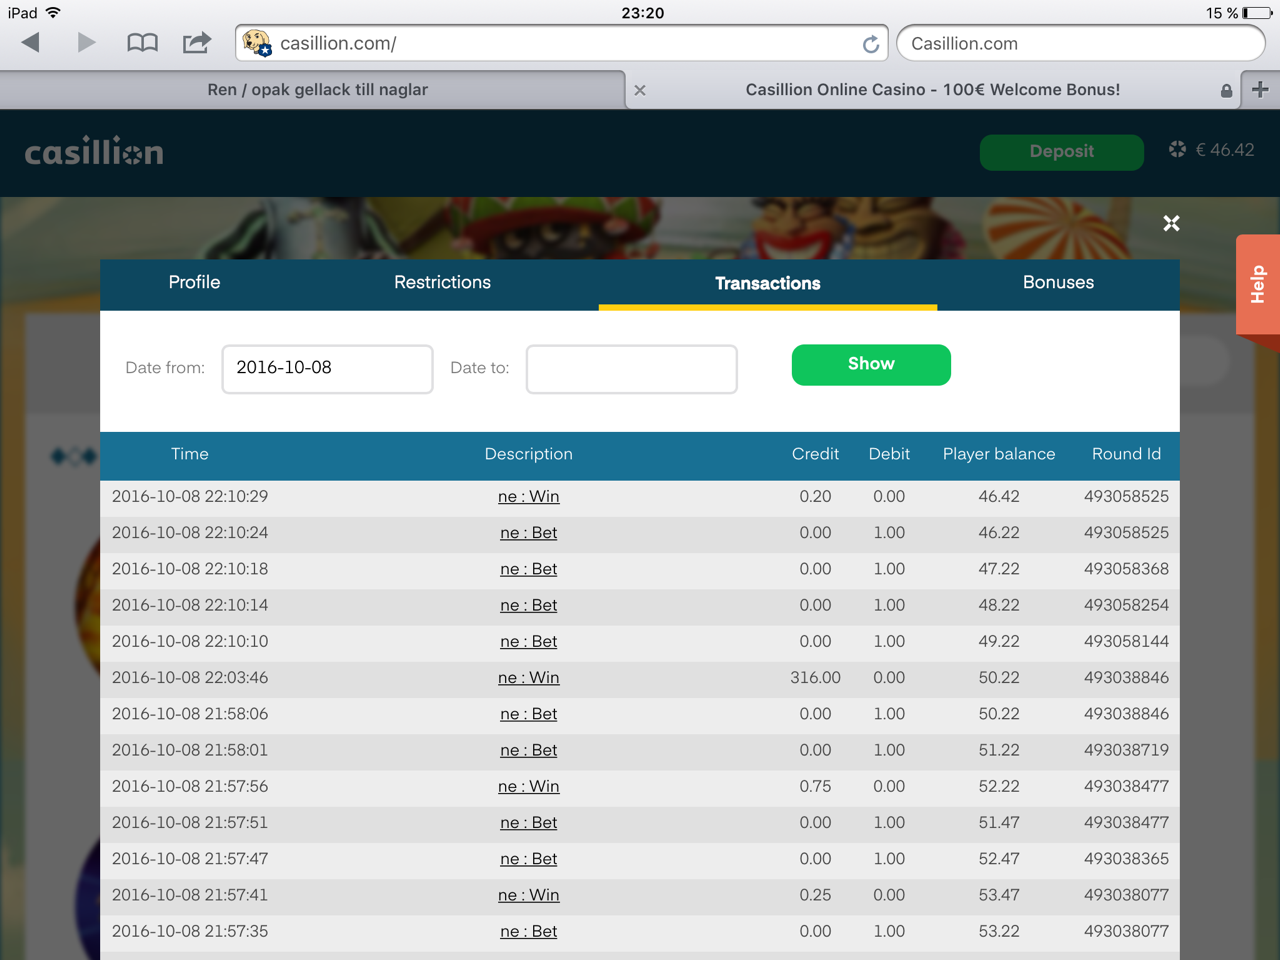
Task: Click round id 493038365
Action: tap(1126, 859)
